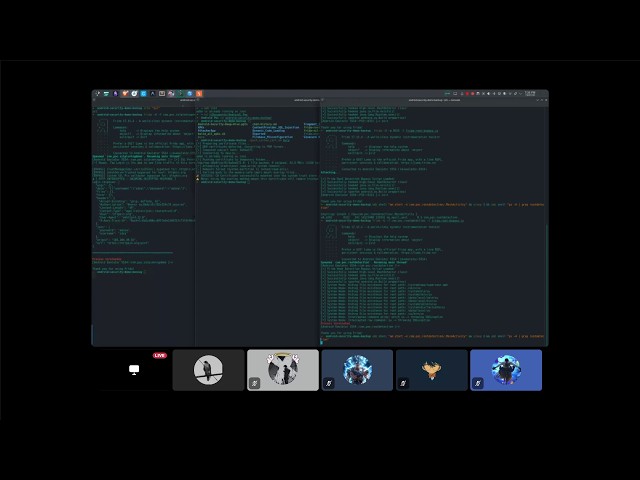Viewport: 640px width, 480px height.
Task: Open the purple flame taskbar icon
Action: point(115,94)
